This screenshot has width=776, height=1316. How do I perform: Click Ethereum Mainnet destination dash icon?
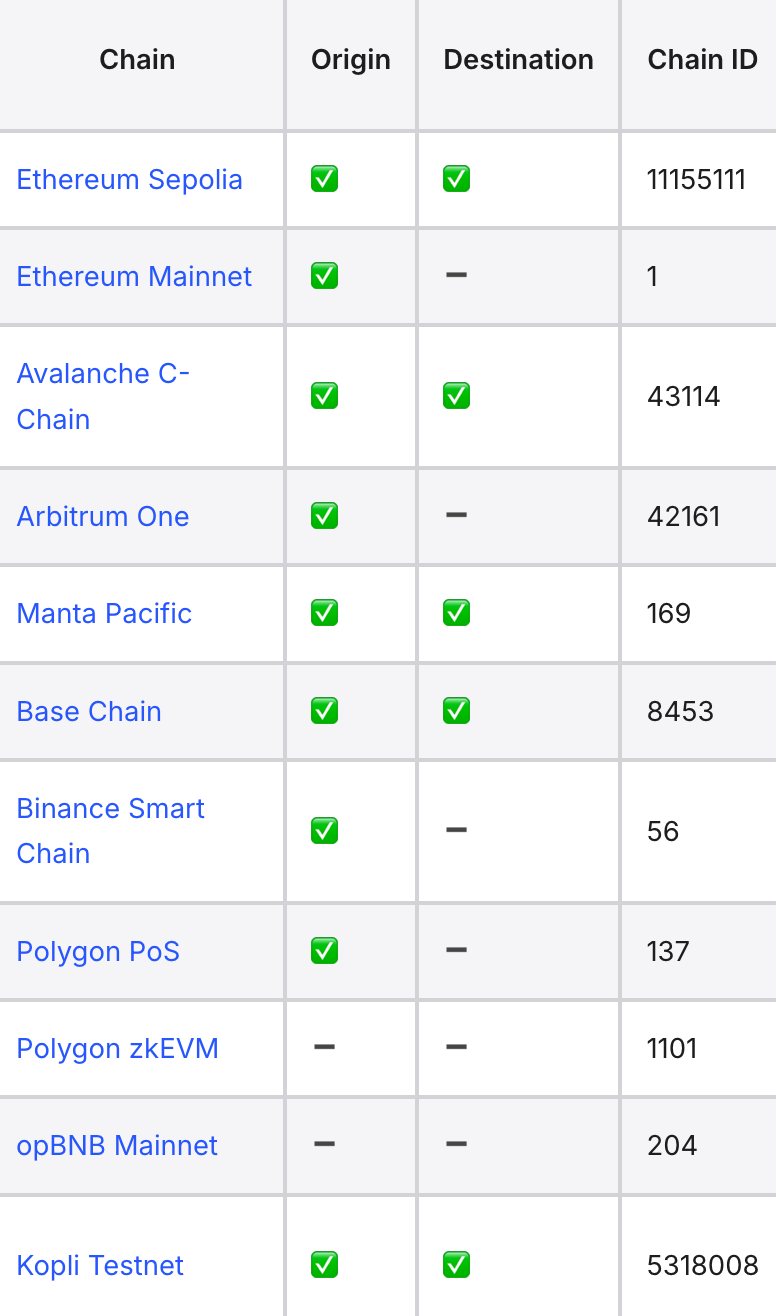pyautogui.click(x=456, y=274)
